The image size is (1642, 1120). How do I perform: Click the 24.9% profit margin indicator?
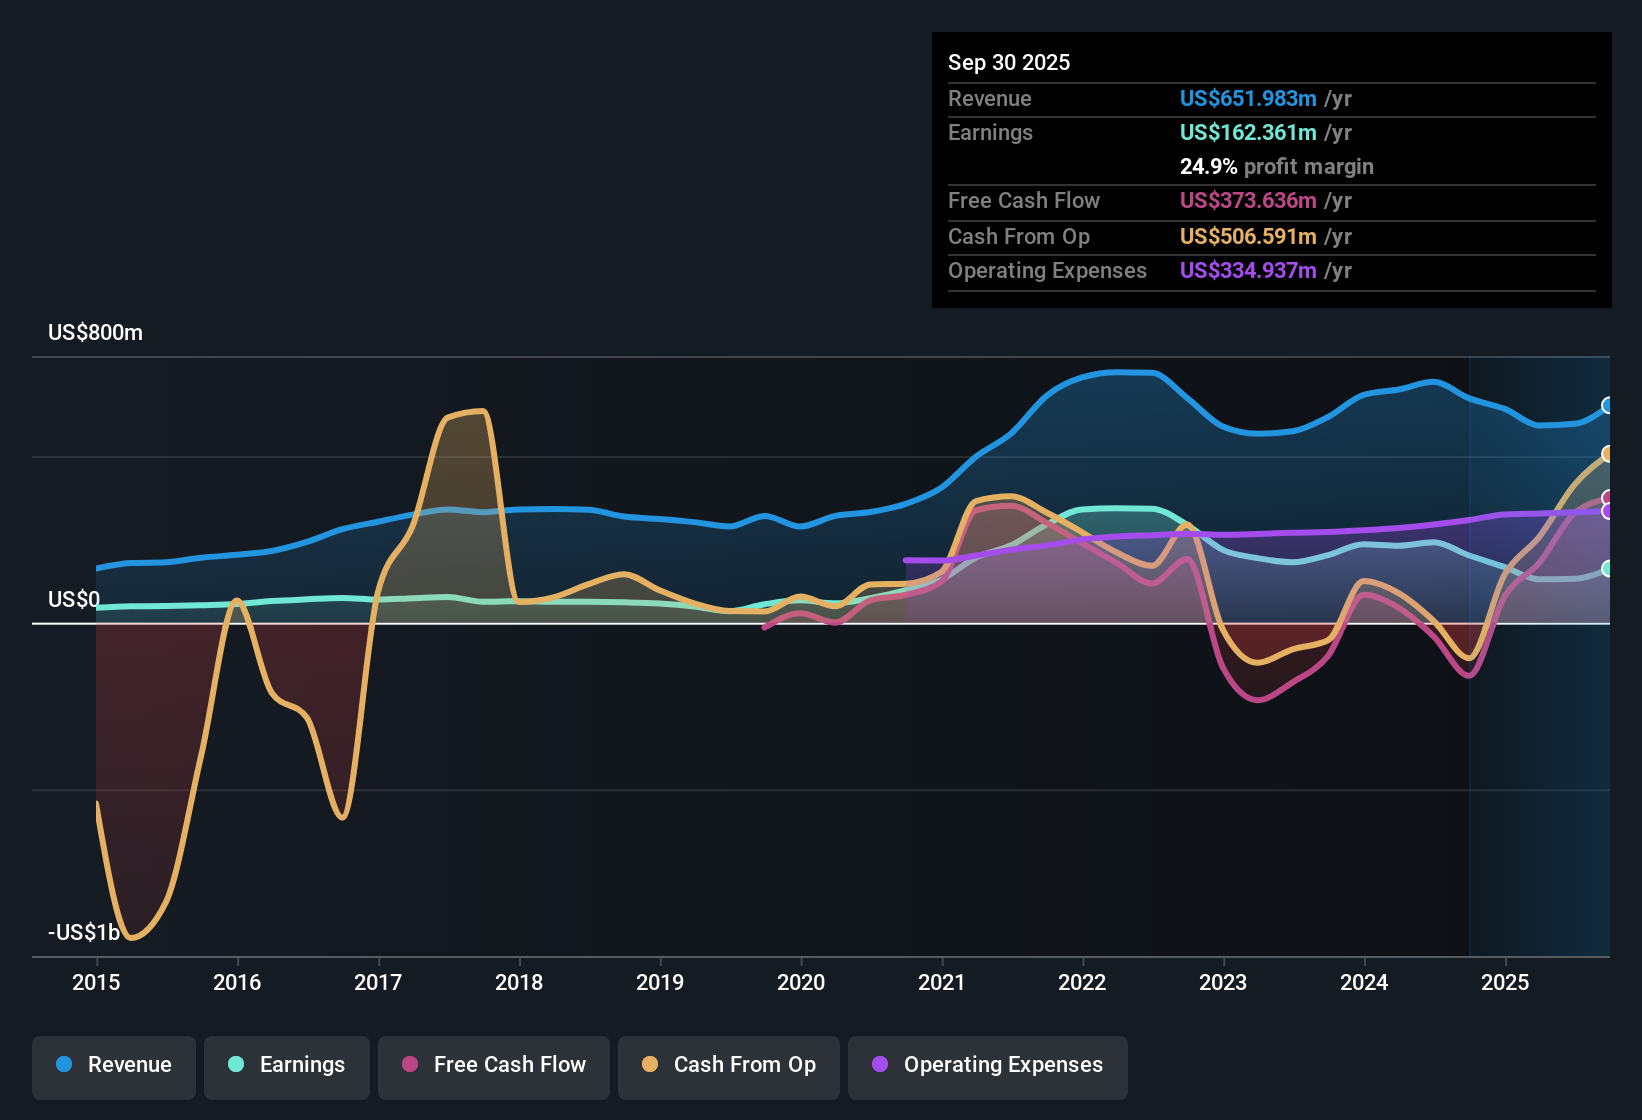click(x=1276, y=166)
